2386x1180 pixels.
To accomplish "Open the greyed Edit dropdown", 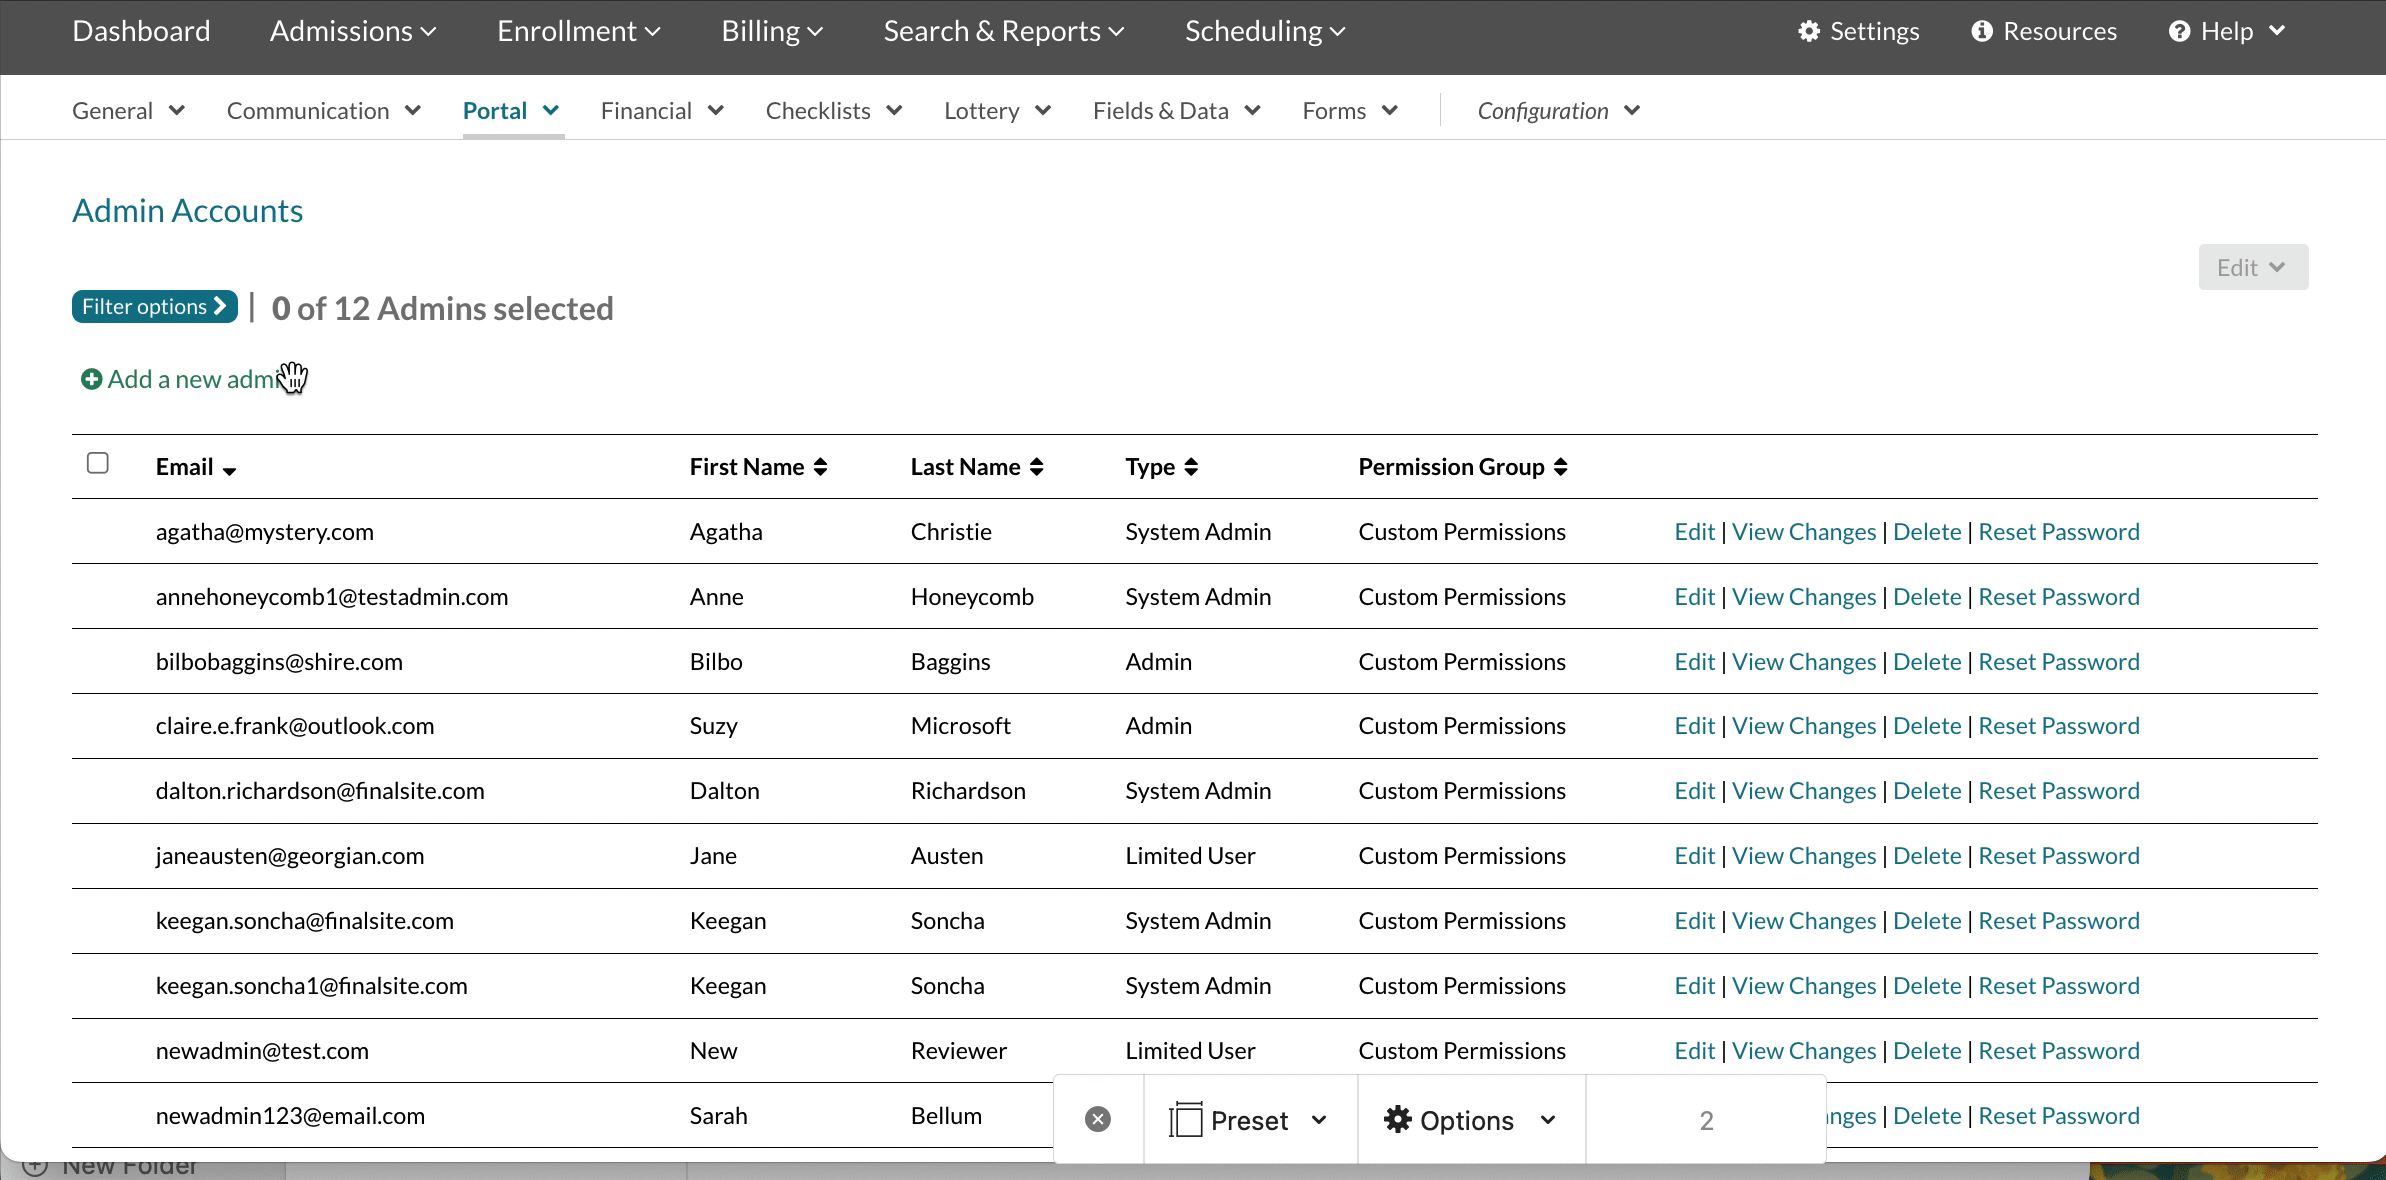I will point(2252,268).
